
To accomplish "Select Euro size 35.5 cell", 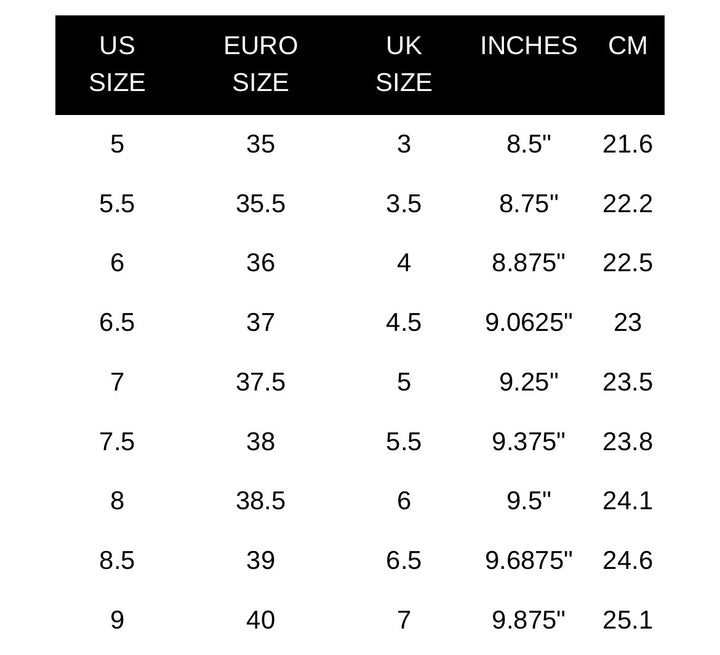I will point(261,203).
